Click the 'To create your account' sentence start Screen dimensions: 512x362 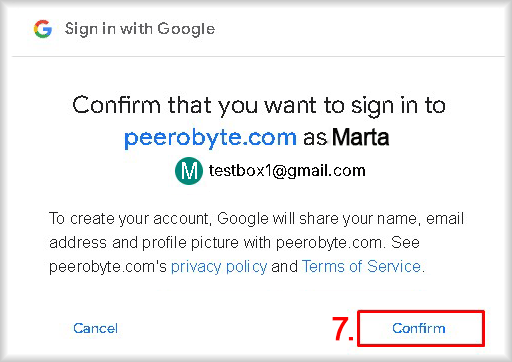pyautogui.click(x=130, y=219)
